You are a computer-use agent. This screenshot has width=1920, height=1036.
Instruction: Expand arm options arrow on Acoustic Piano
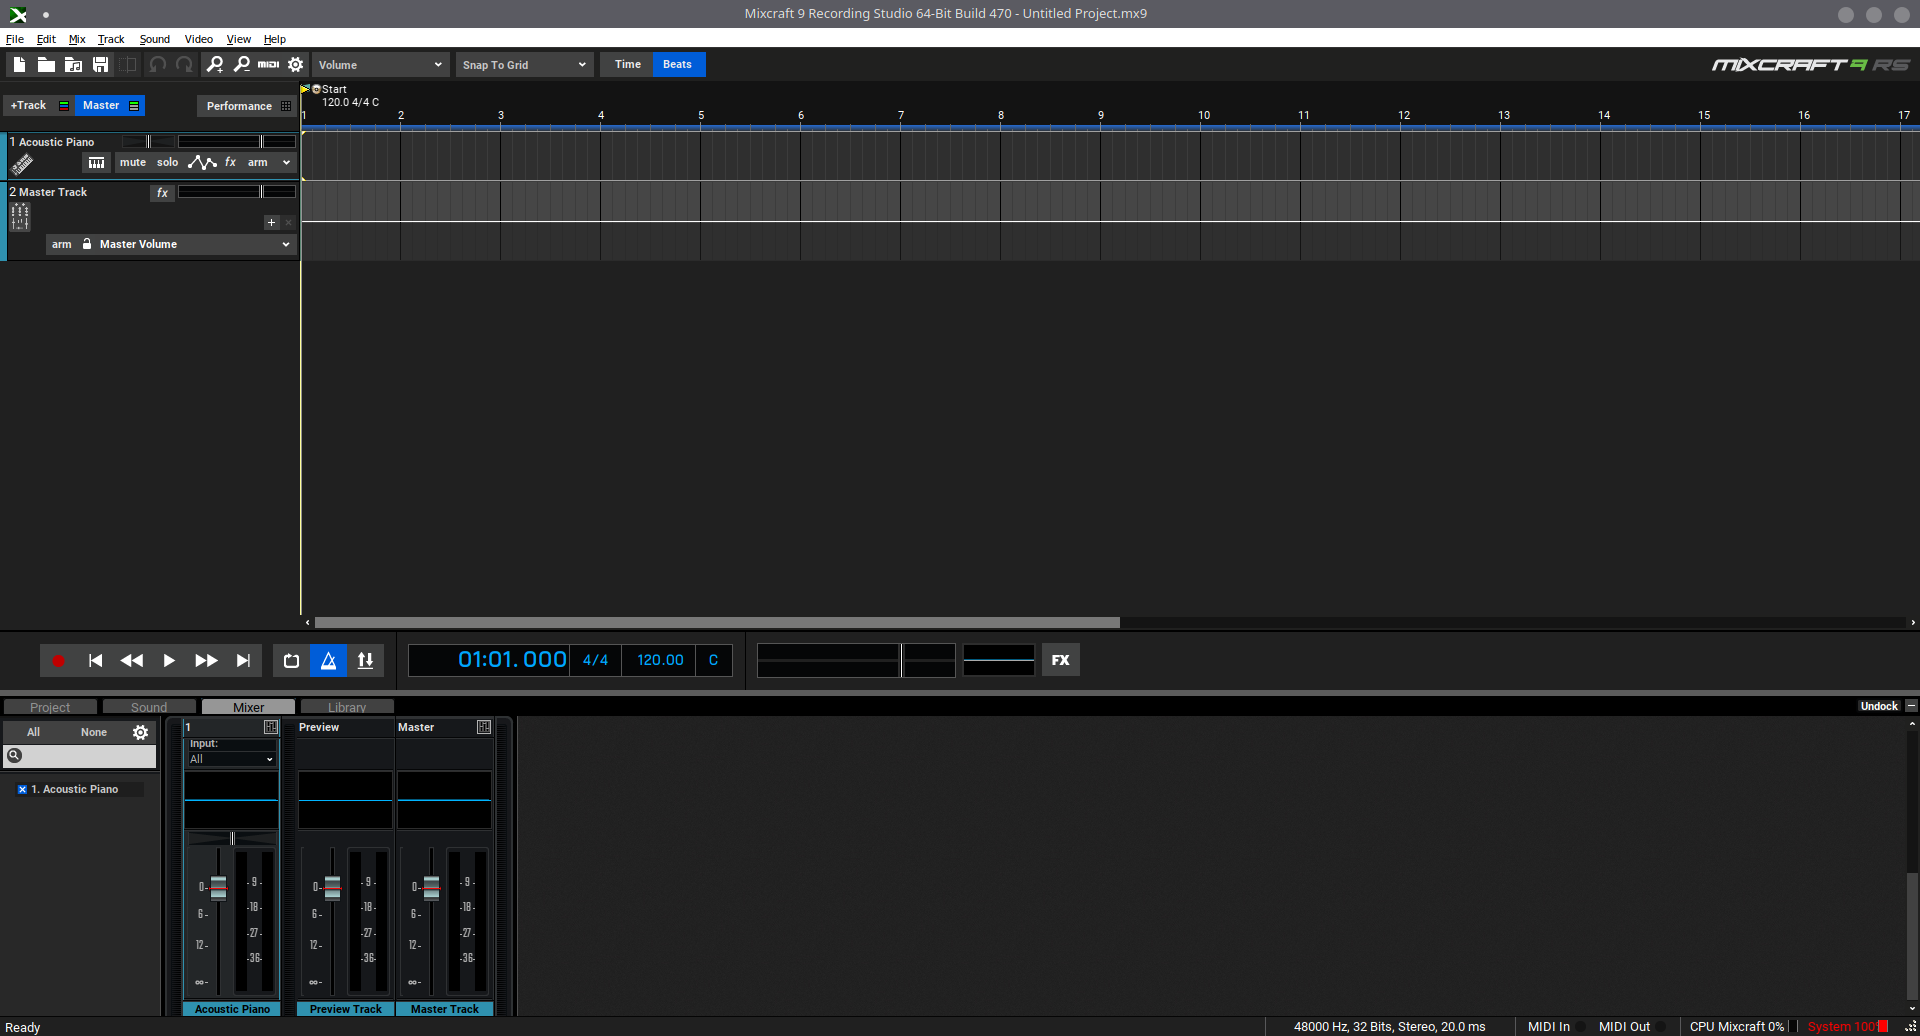tap(286, 162)
